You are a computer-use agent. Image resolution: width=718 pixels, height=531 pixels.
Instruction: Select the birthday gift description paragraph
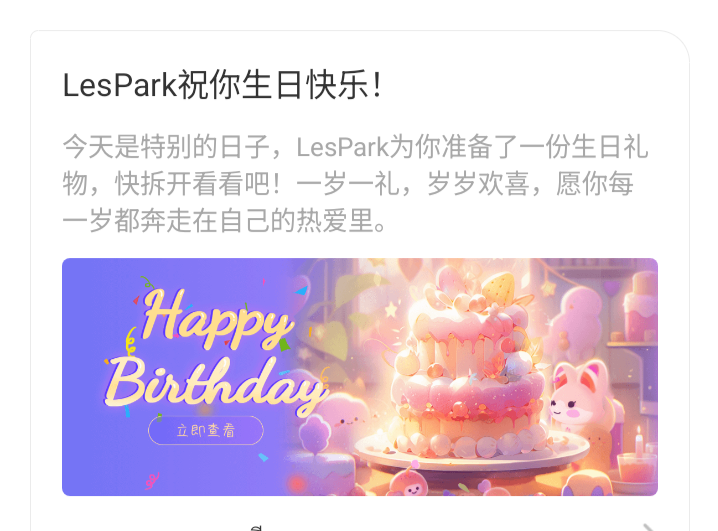point(355,184)
